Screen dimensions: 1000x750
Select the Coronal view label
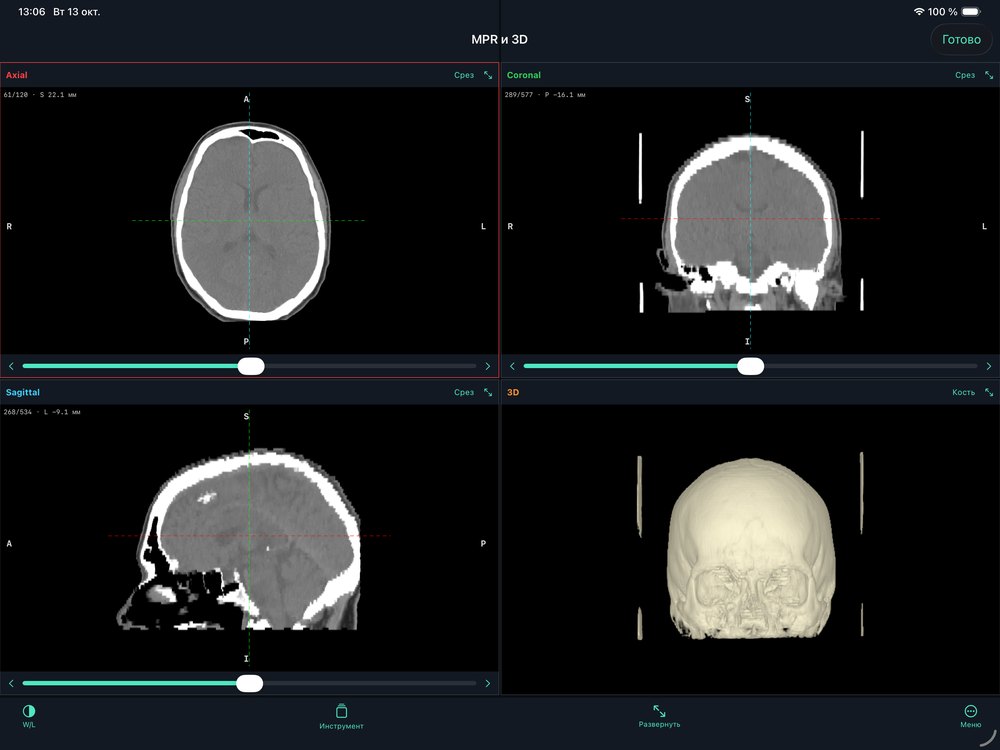point(524,75)
